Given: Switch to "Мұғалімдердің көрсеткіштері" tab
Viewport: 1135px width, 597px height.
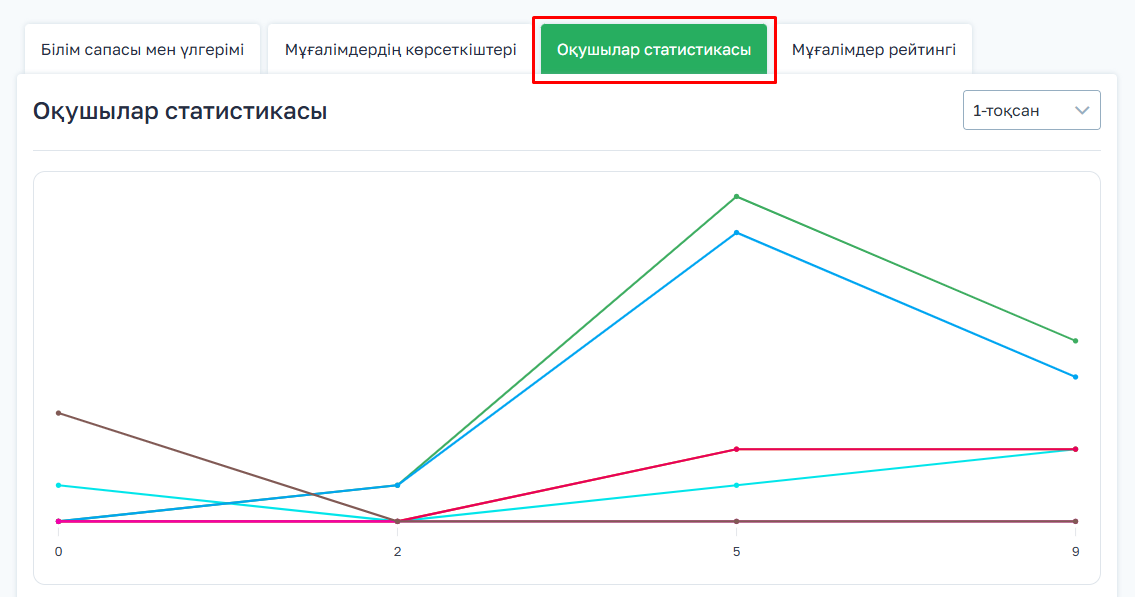Looking at the screenshot, I should coord(401,49).
